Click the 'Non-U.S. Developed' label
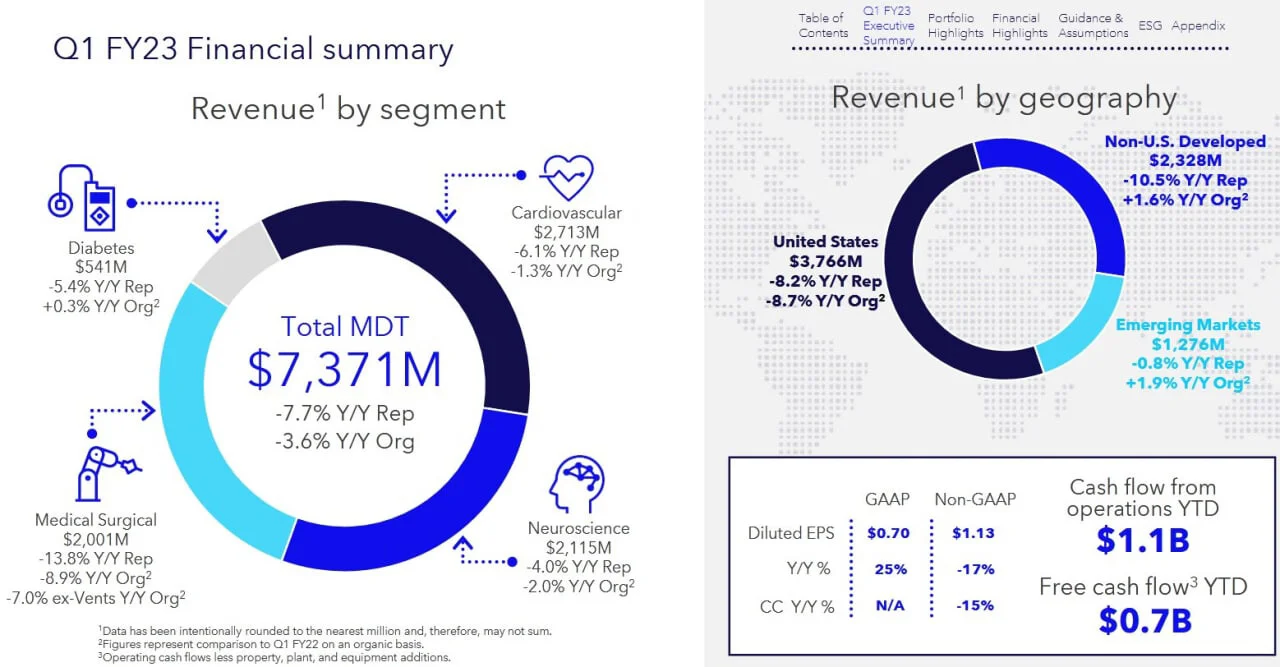This screenshot has height=667, width=1280. 1185,142
